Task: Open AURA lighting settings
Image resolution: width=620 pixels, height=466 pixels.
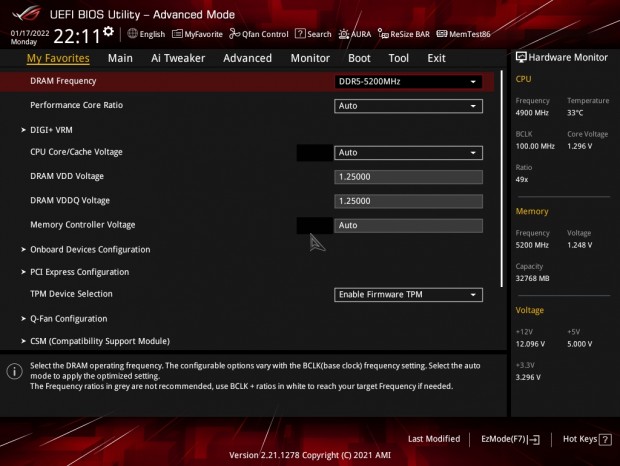Action: (x=355, y=34)
